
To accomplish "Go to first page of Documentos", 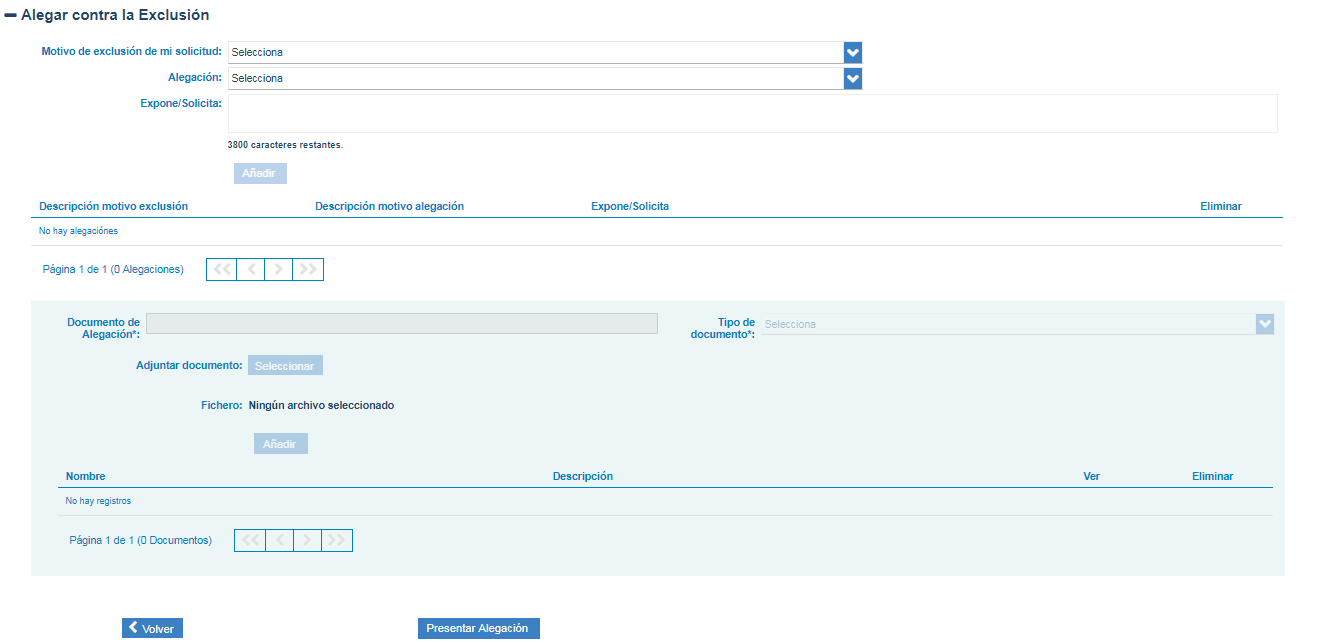I will [250, 541].
